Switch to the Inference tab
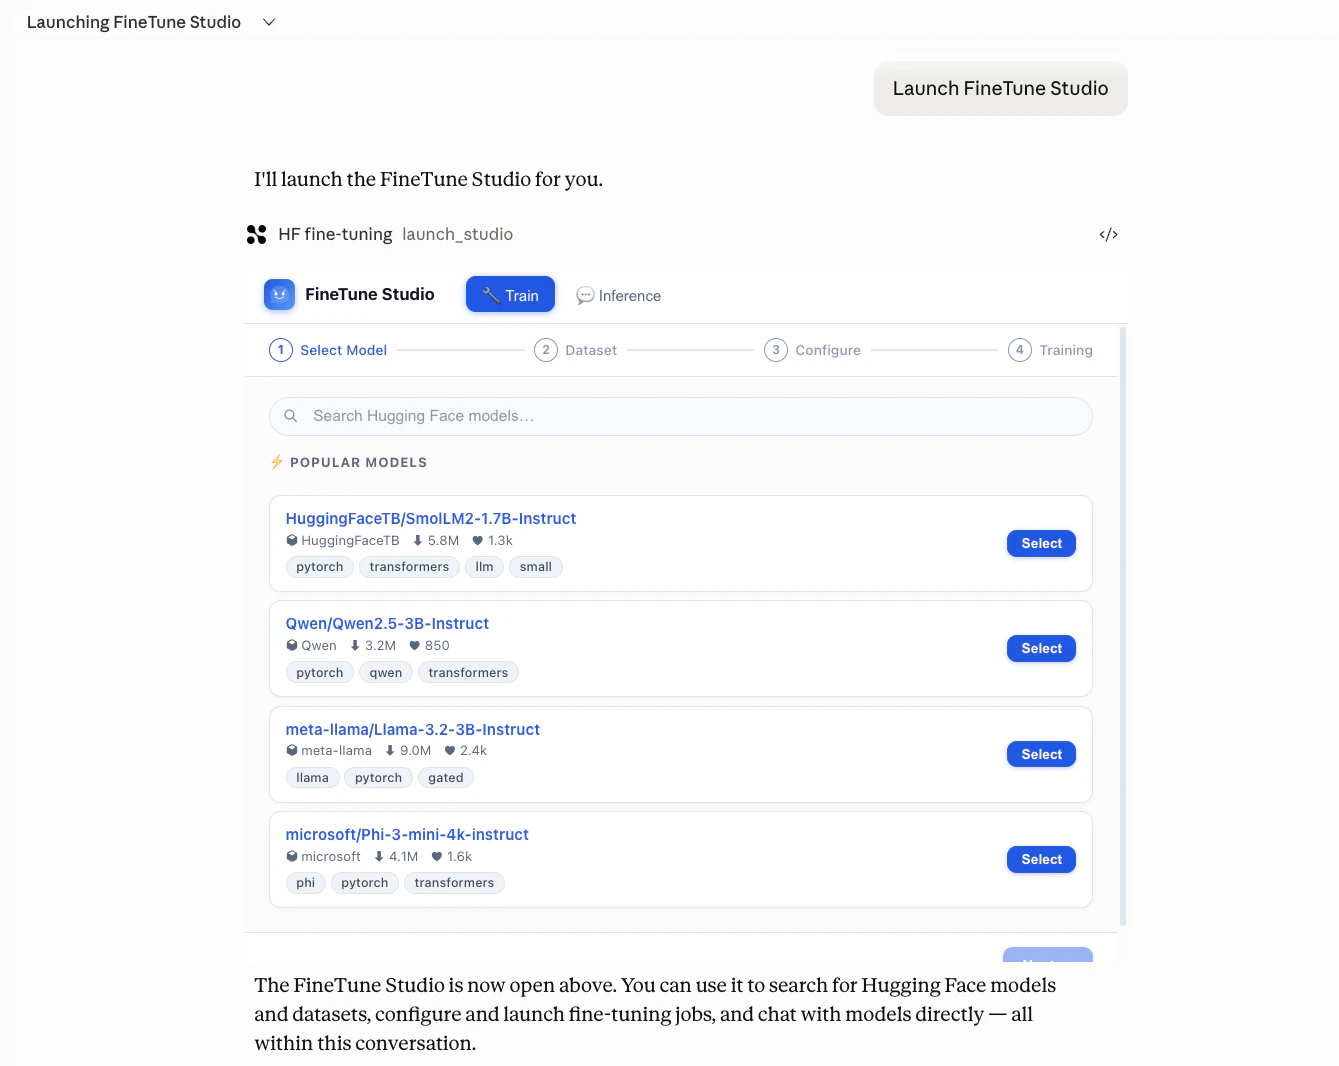Screen dimensions: 1339x1066 pyautogui.click(x=619, y=296)
